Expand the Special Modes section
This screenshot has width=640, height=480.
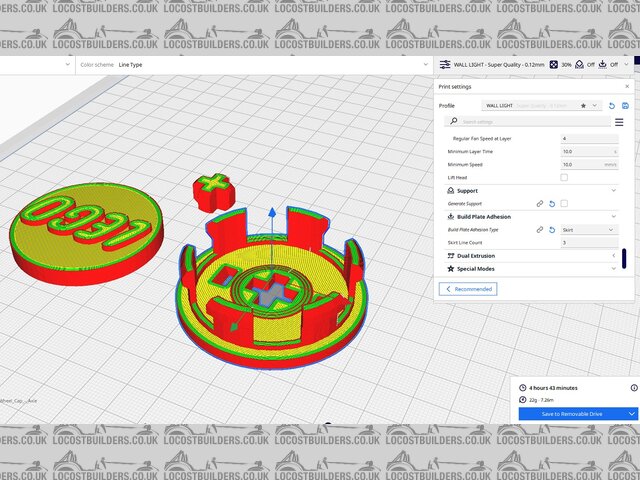(530, 269)
